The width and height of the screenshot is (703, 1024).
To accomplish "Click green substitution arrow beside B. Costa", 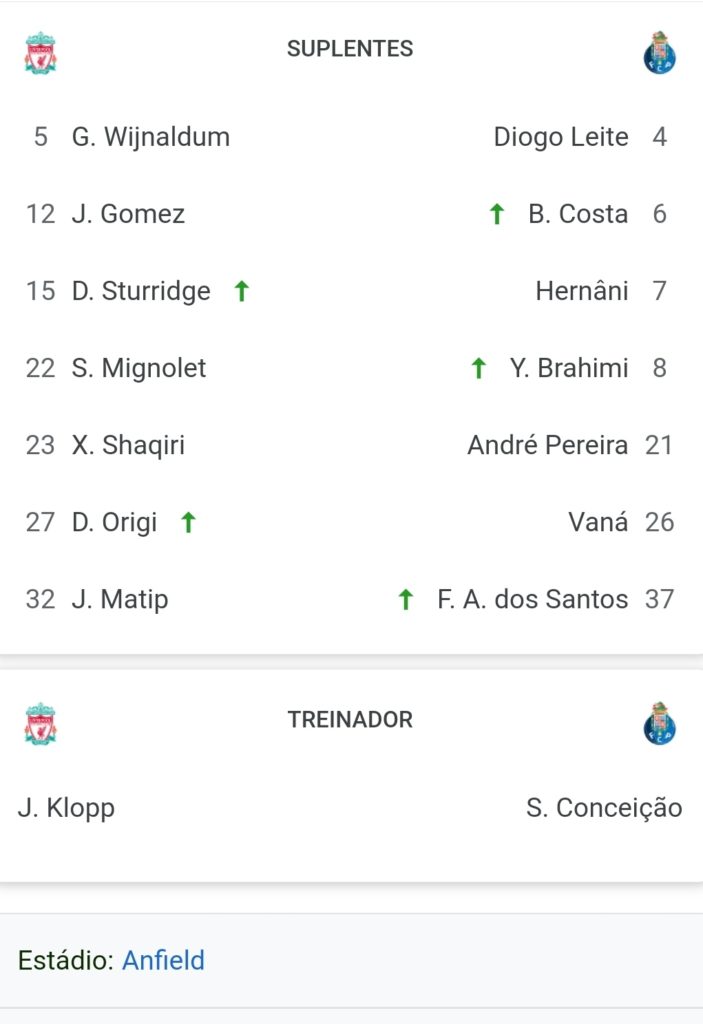I will (496, 214).
